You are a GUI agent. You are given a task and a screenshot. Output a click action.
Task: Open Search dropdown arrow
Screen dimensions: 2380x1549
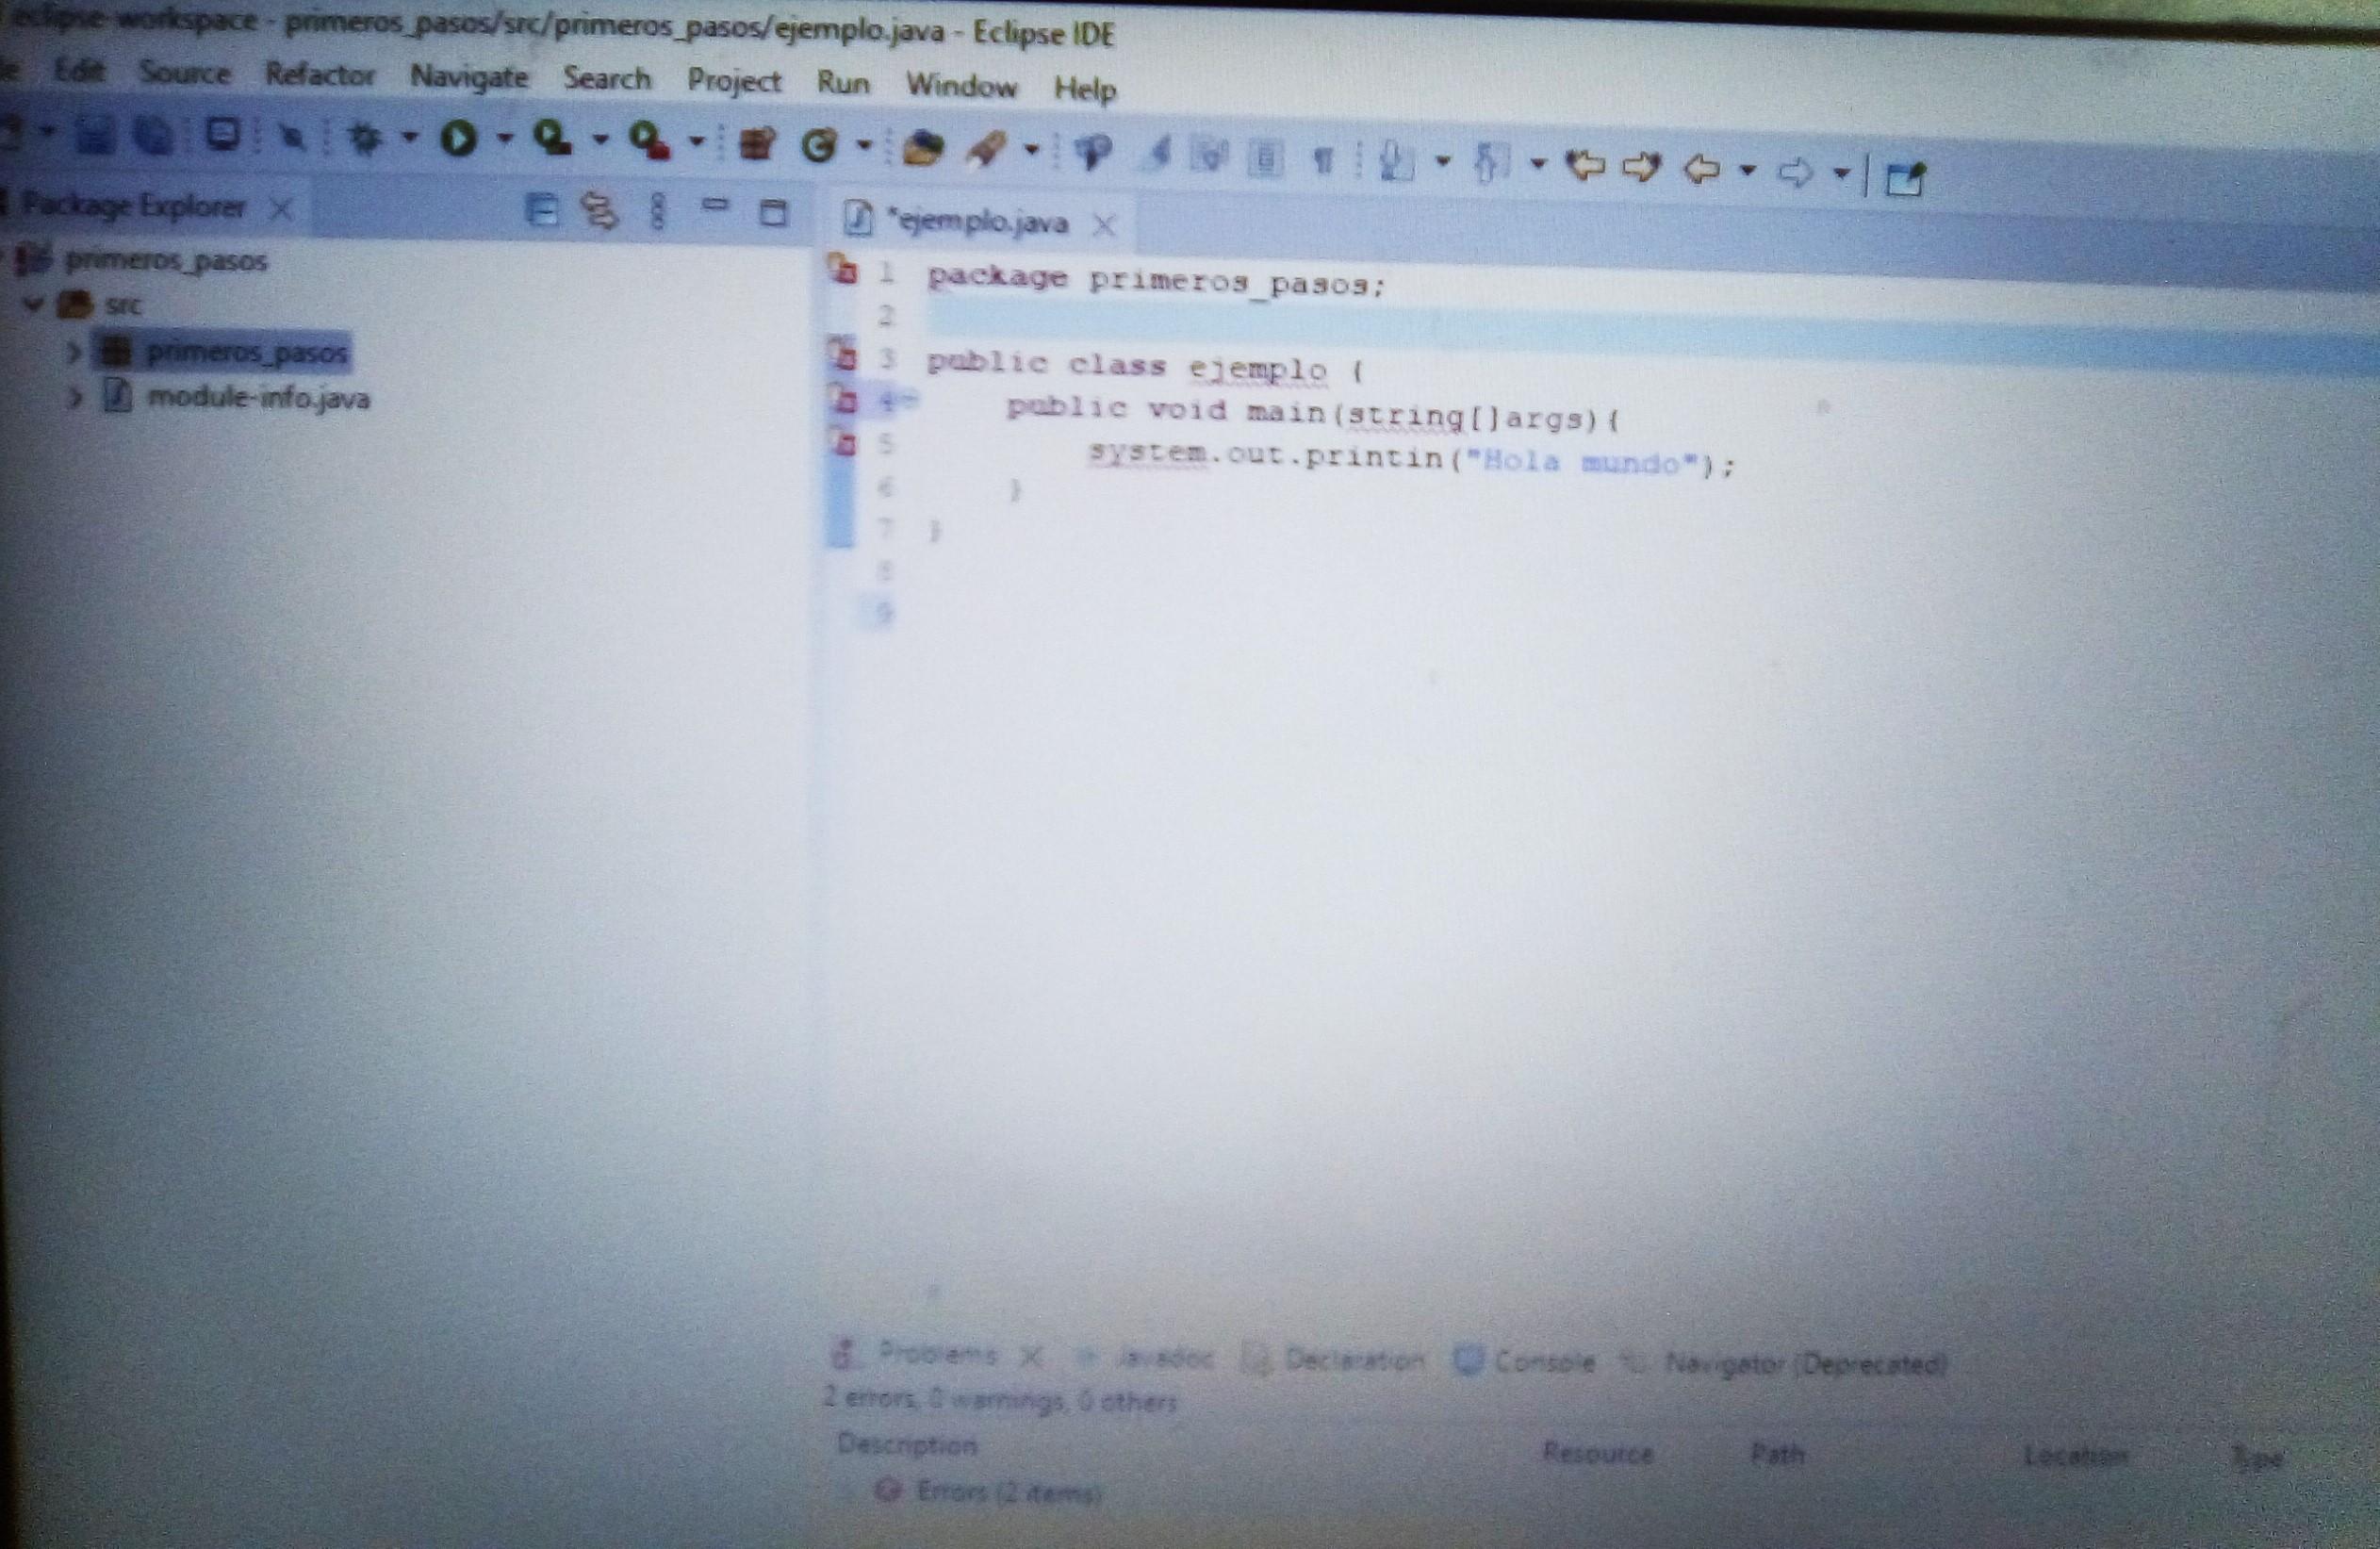pyautogui.click(x=1031, y=151)
